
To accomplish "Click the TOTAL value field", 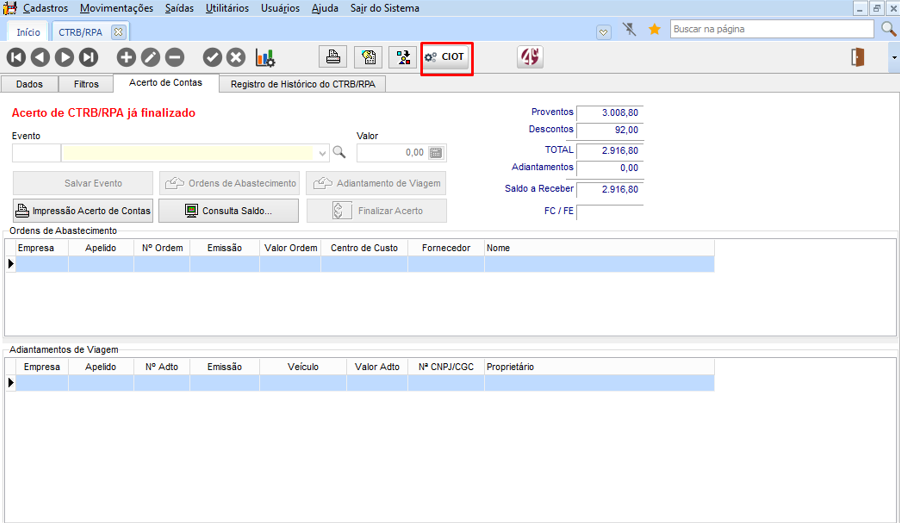I will pos(610,151).
